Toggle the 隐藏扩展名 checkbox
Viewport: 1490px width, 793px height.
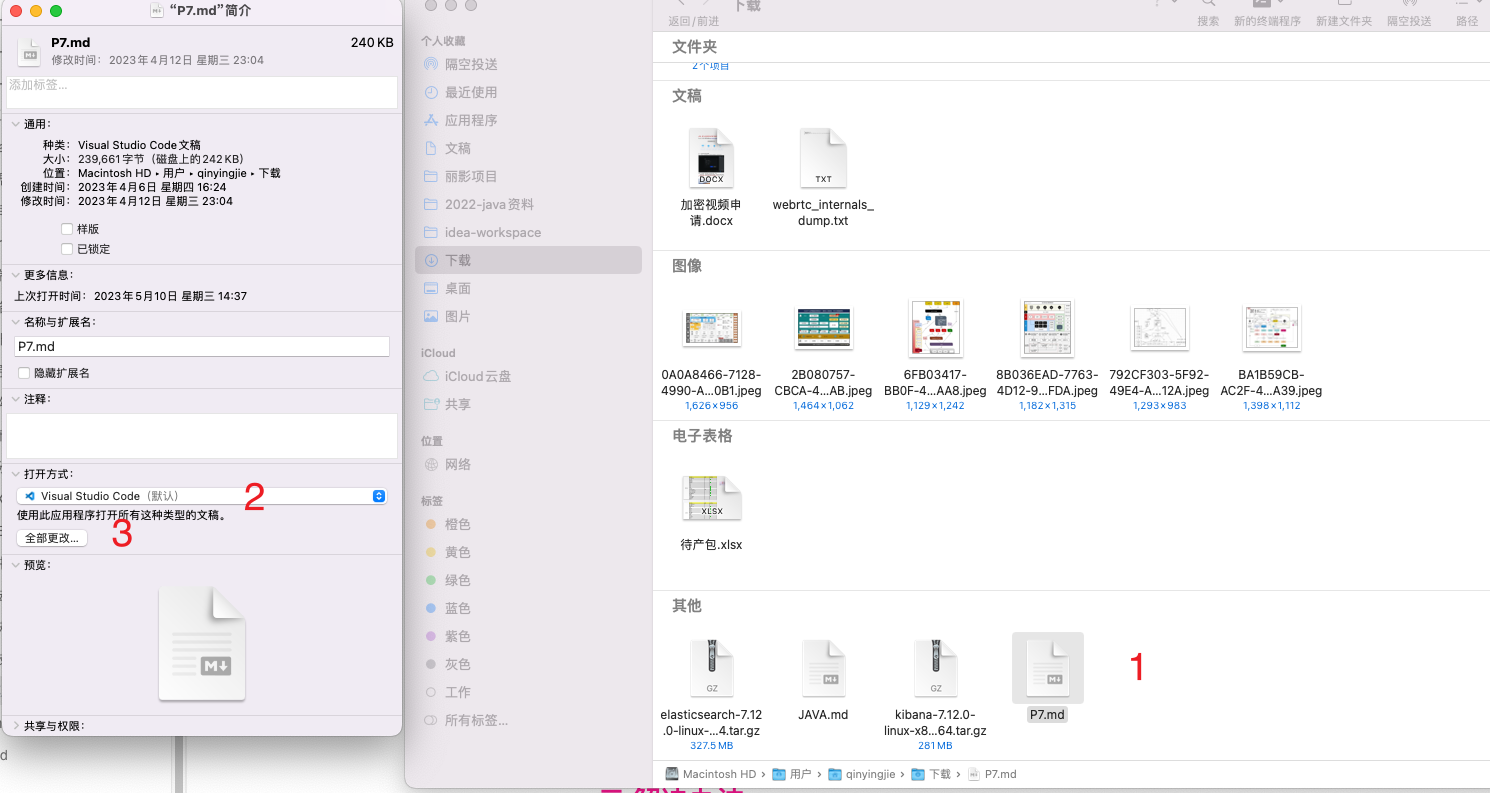[24, 373]
